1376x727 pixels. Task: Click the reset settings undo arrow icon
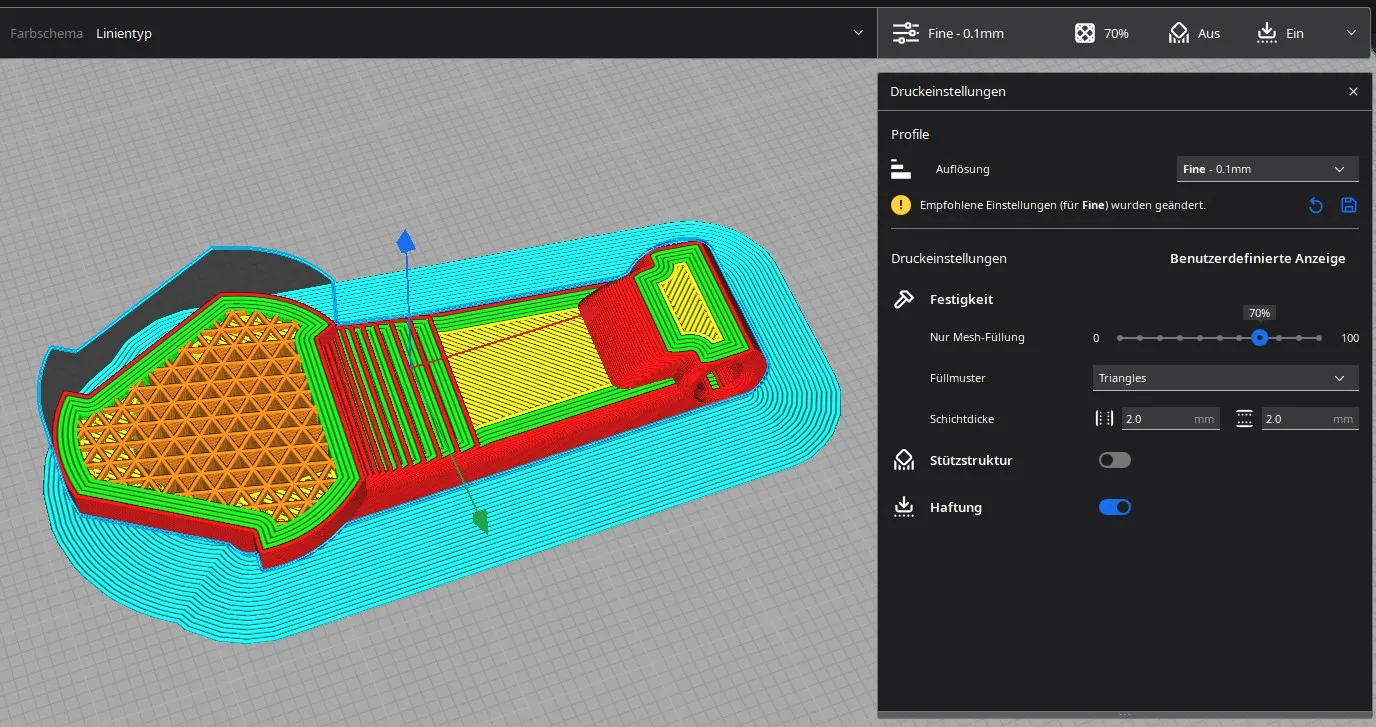(x=1316, y=206)
